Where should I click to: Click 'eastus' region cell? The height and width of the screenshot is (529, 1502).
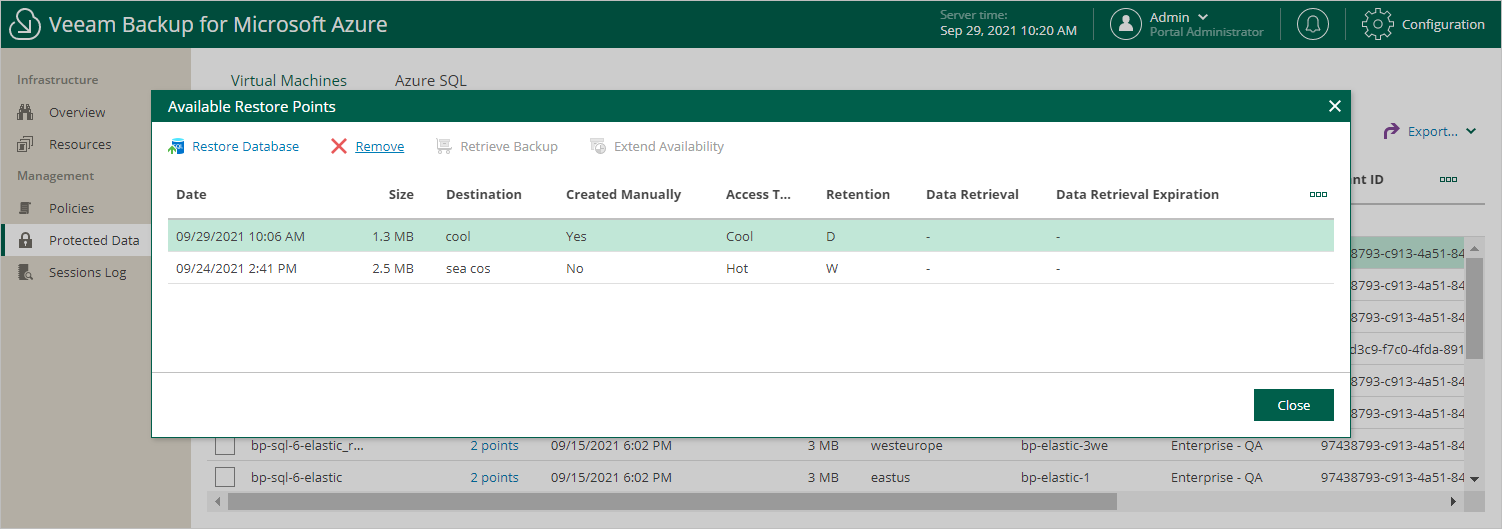[x=892, y=477]
